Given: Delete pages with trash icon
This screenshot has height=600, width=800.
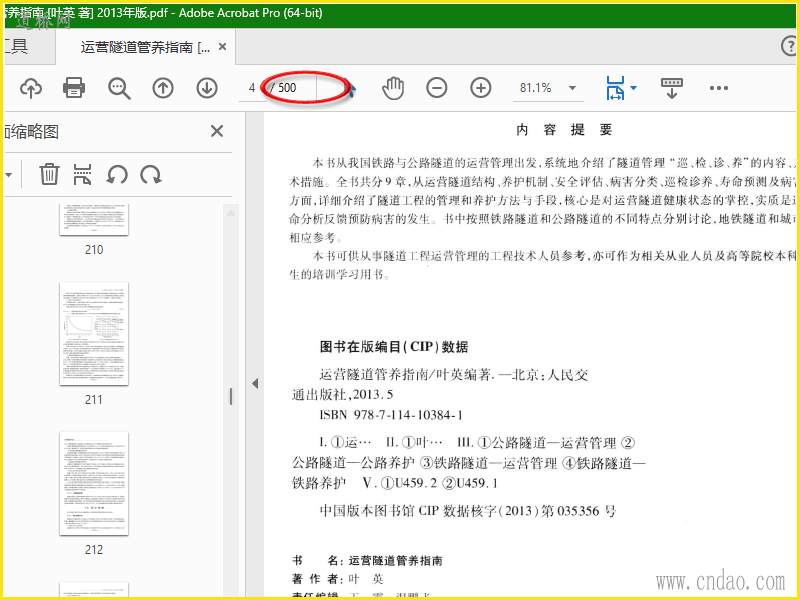Looking at the screenshot, I should pos(49,174).
